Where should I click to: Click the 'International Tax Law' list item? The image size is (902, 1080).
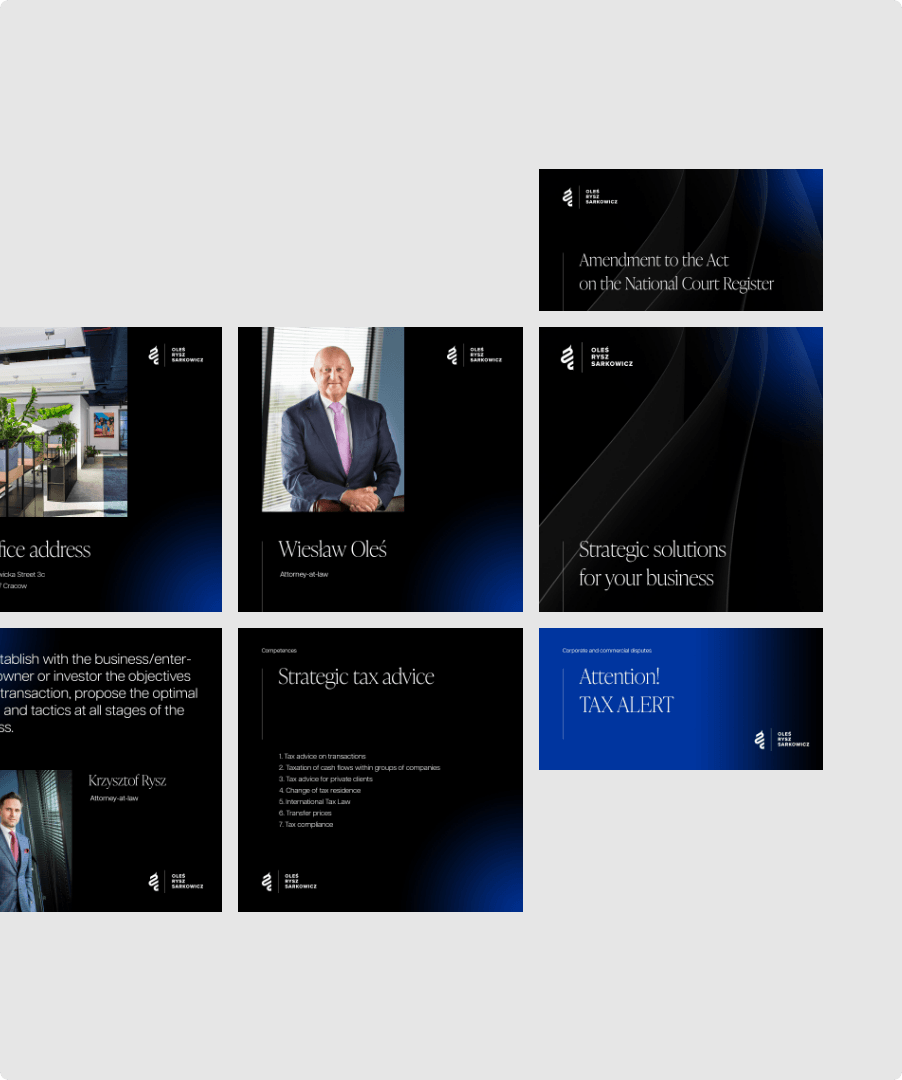coord(318,802)
